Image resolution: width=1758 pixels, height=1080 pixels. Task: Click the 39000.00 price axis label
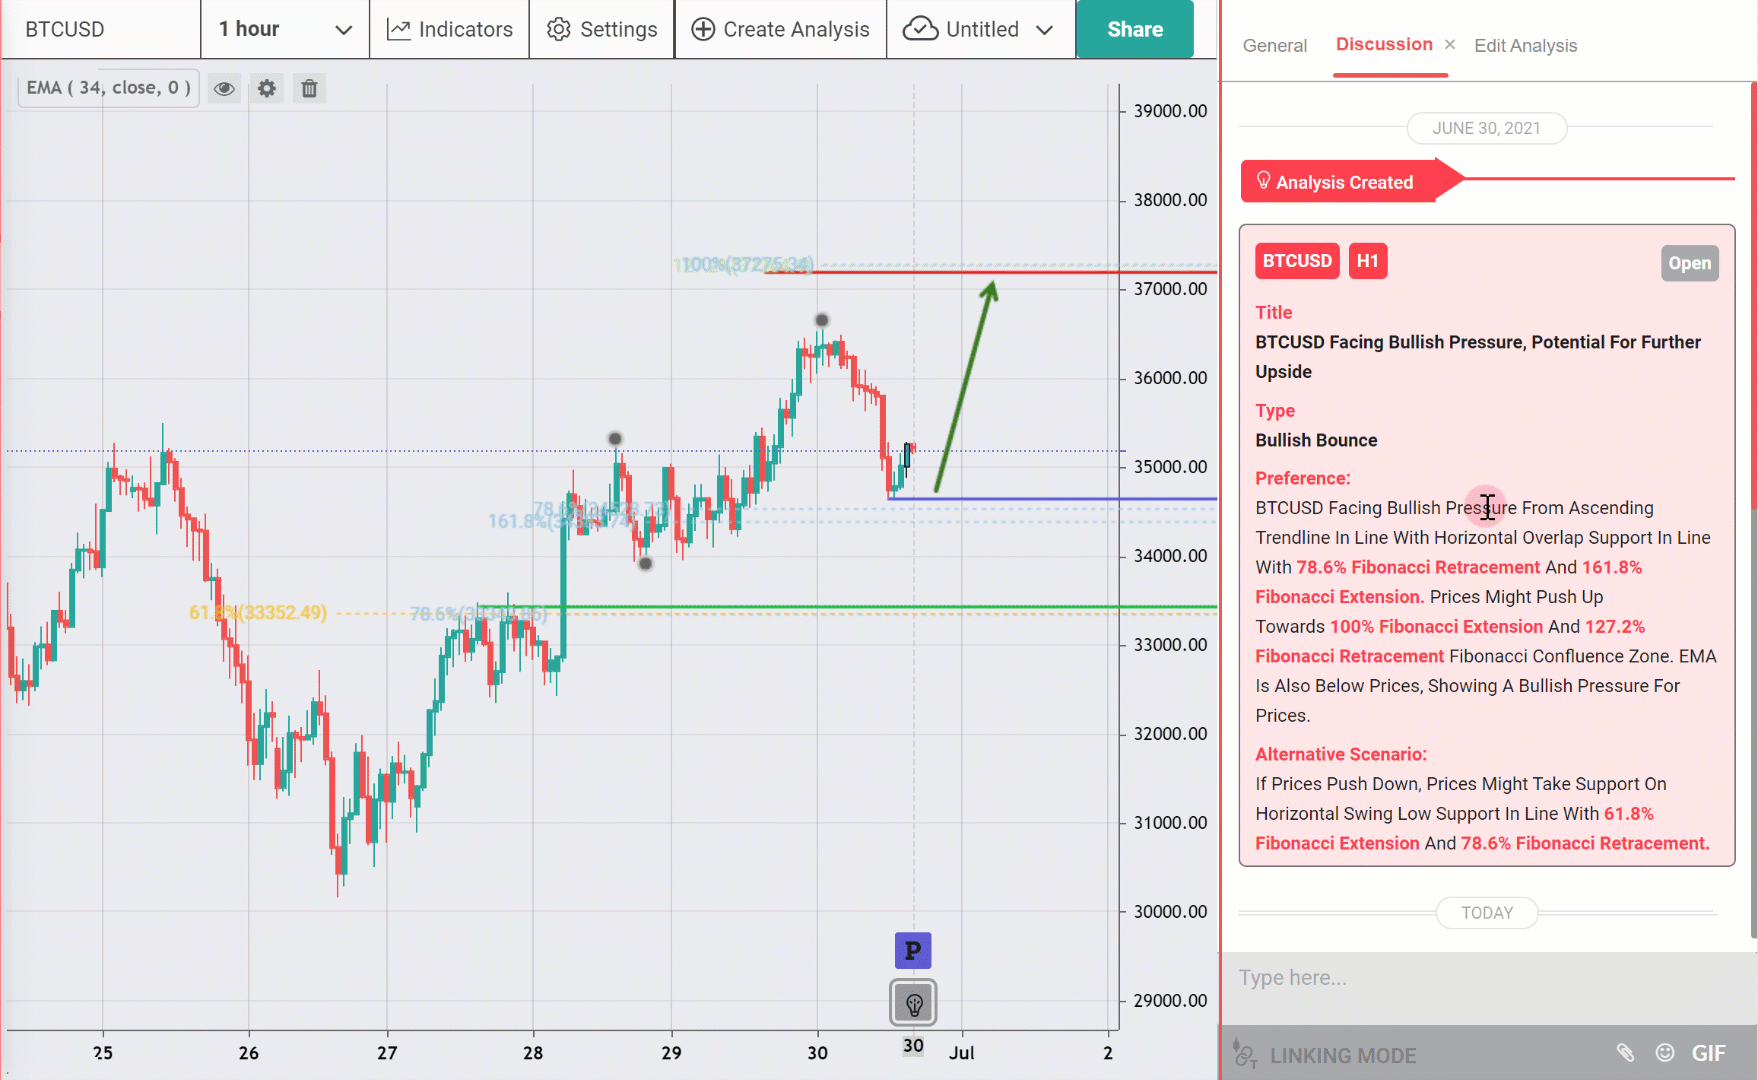pos(1170,111)
